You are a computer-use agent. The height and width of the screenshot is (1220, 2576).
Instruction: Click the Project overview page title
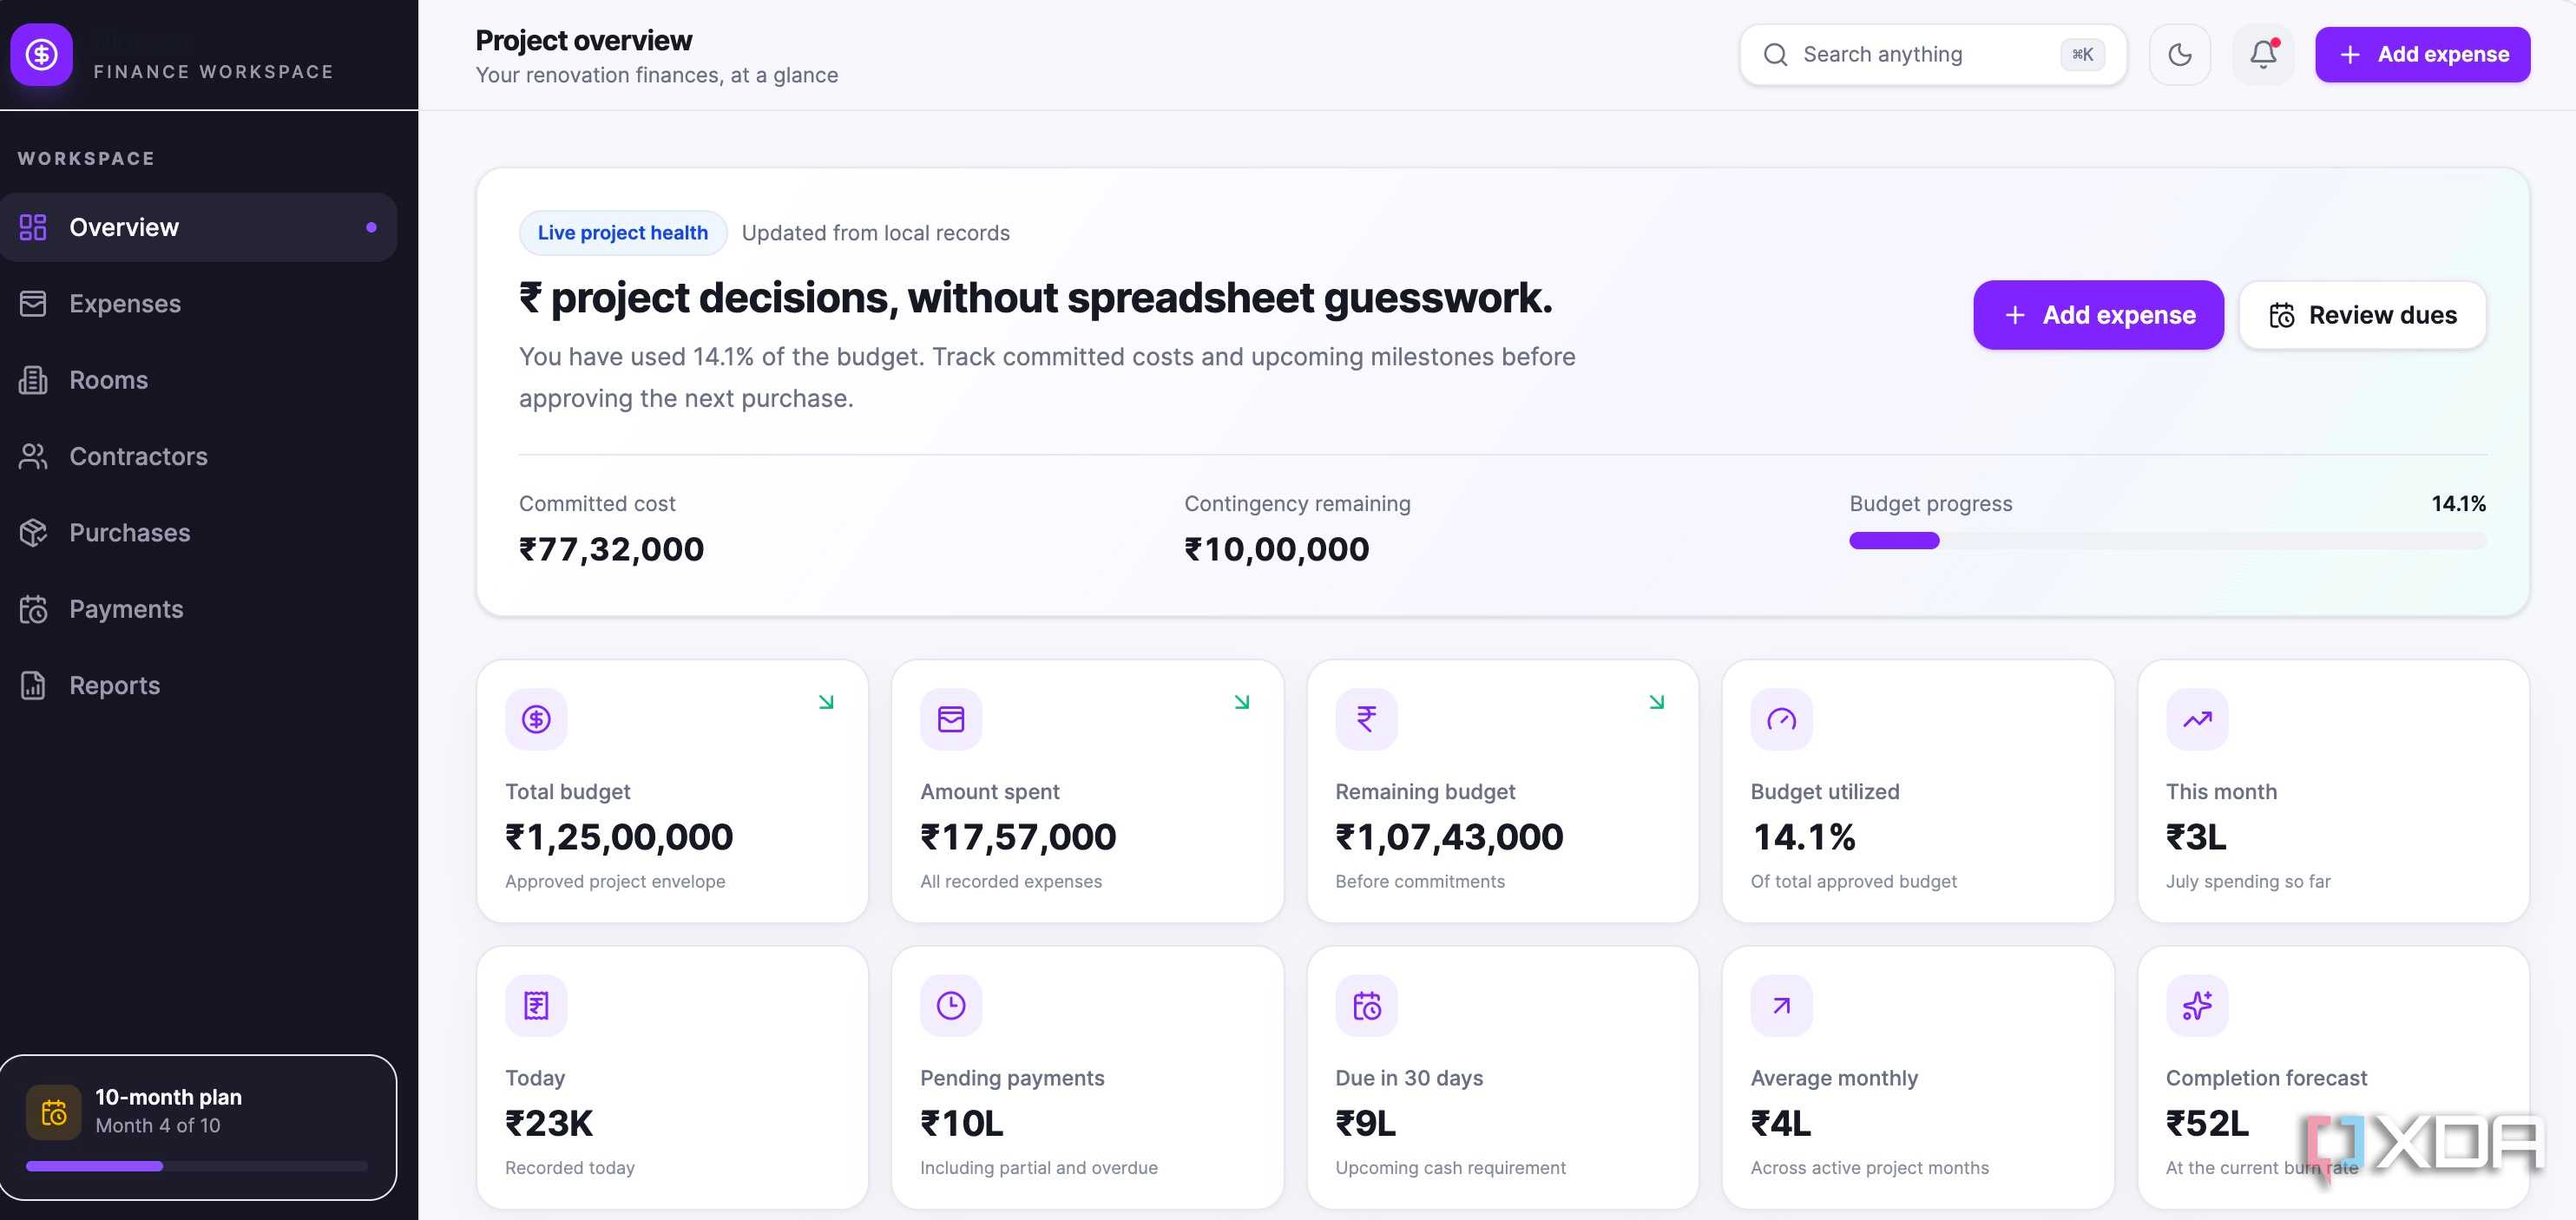(x=583, y=40)
